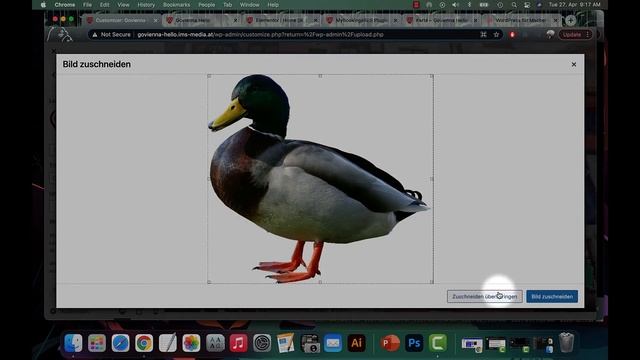640x360 pixels.
Task: Open the Edit menu
Action: (104, 5)
